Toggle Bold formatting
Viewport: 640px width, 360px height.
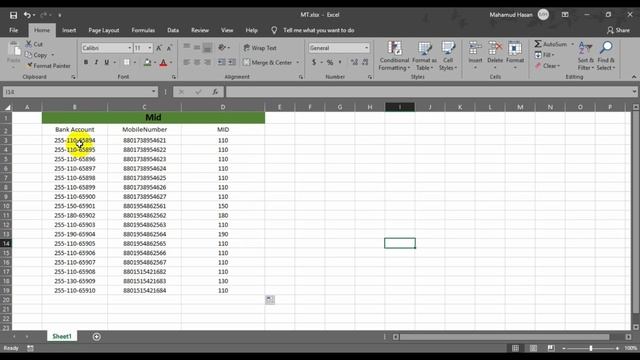86,62
